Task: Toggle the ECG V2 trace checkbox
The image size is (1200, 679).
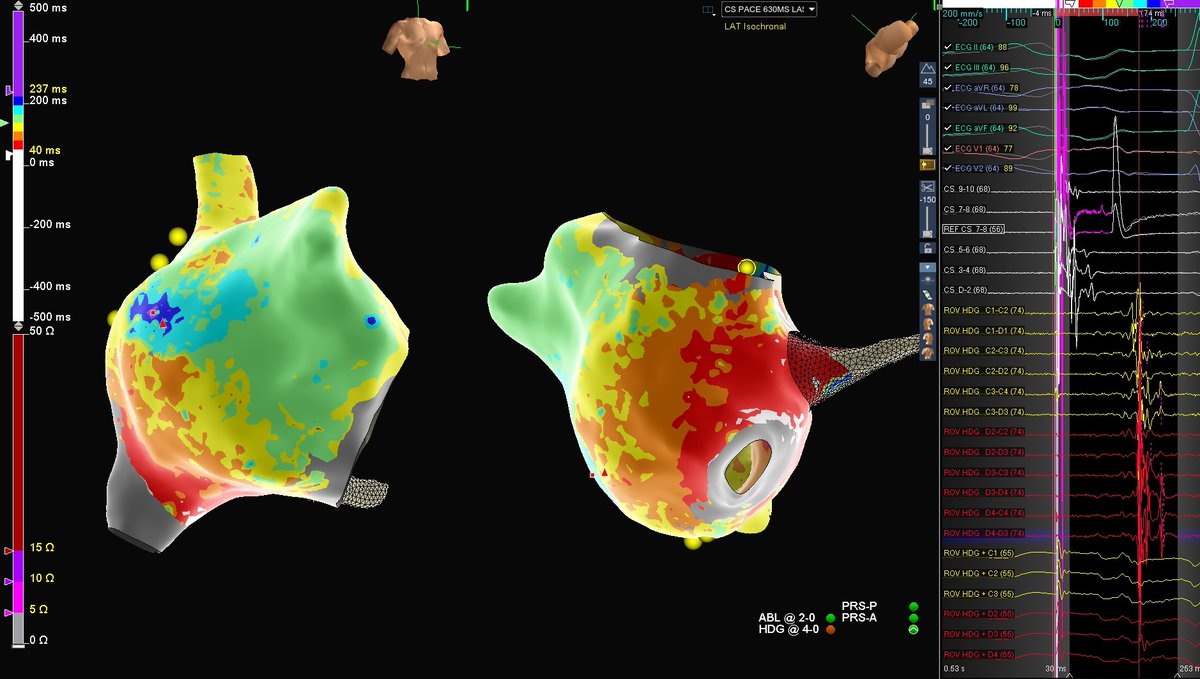Action: pos(947,168)
